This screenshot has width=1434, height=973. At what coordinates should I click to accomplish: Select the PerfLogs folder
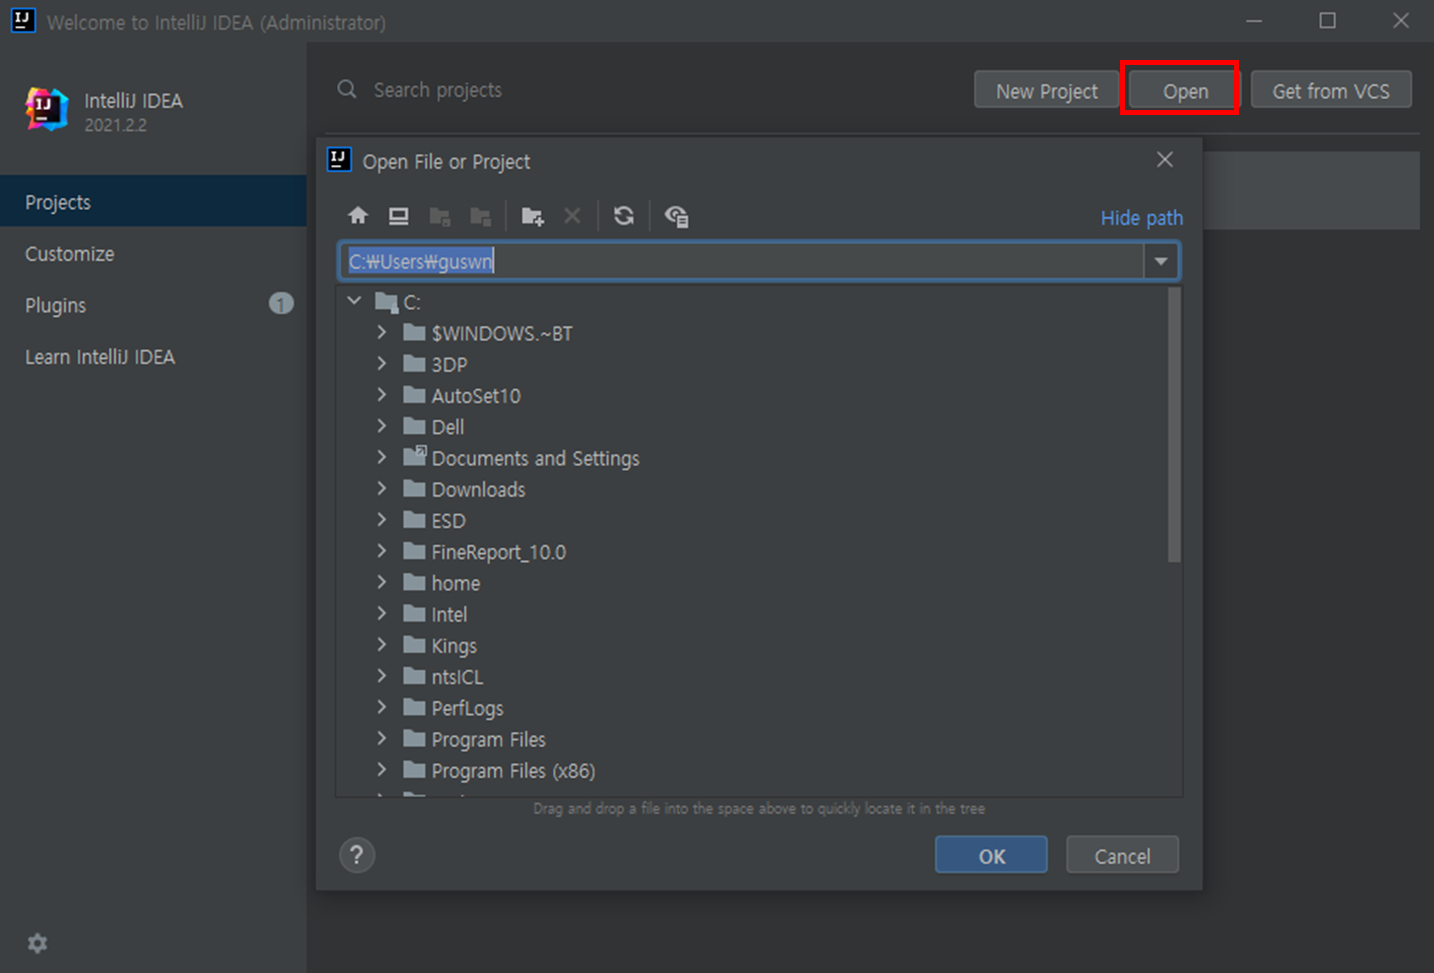pos(453,708)
